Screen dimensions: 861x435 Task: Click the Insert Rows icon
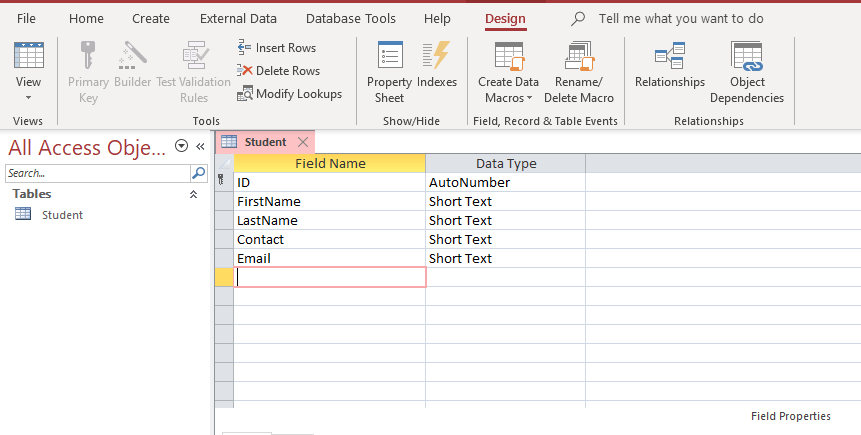point(245,48)
